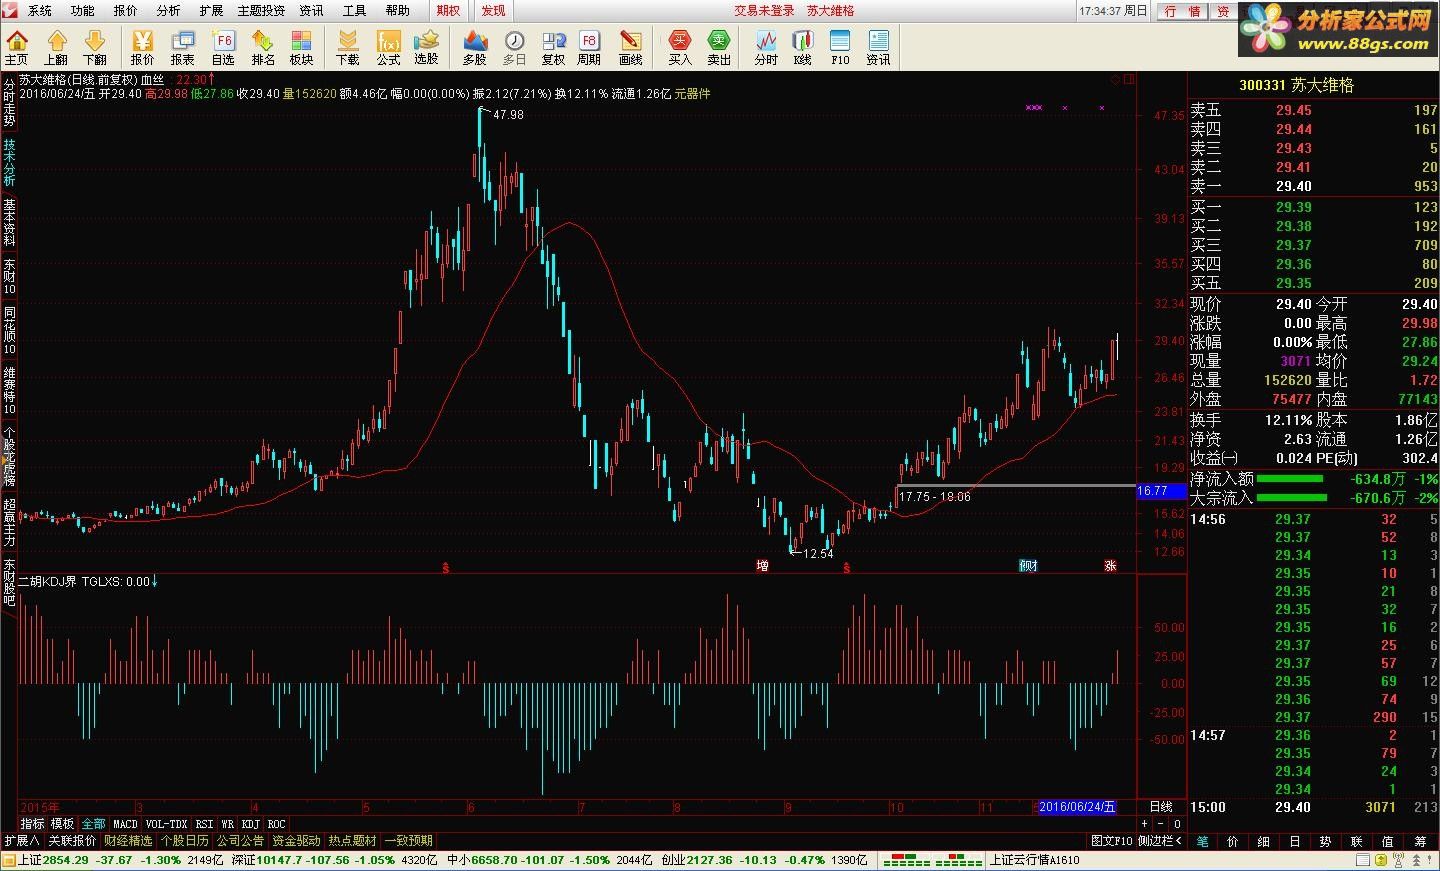1440x871 pixels.
Task: Open the 分析 menu
Action: point(168,10)
